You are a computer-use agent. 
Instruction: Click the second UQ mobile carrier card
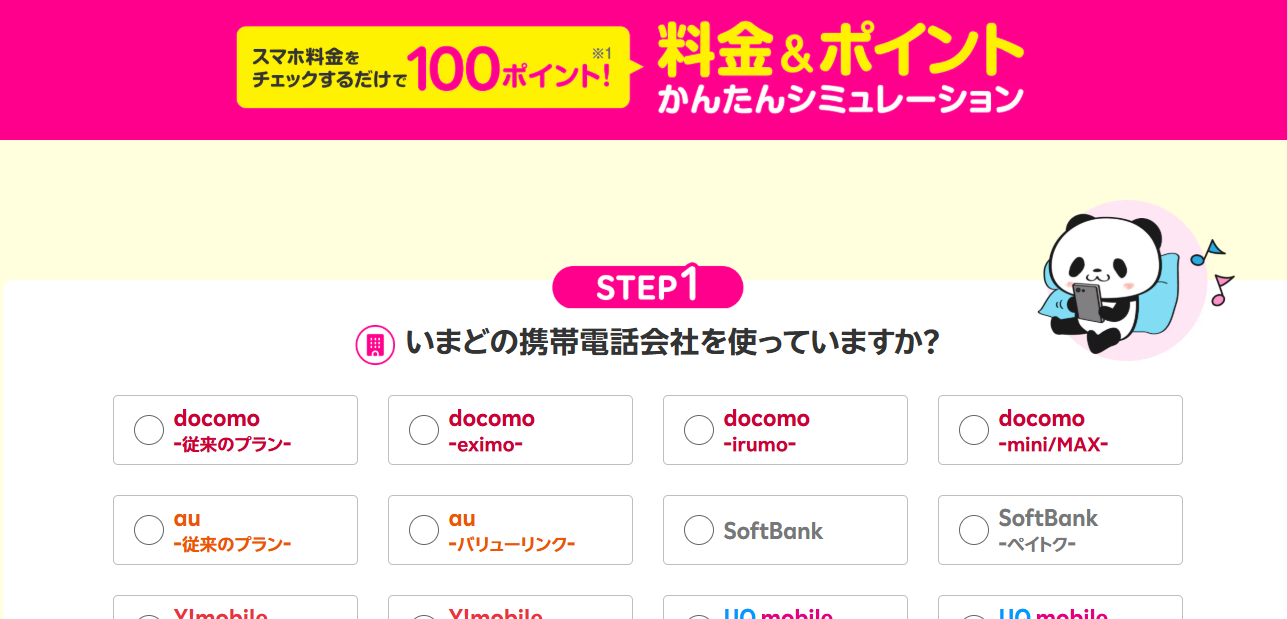coord(1060,608)
